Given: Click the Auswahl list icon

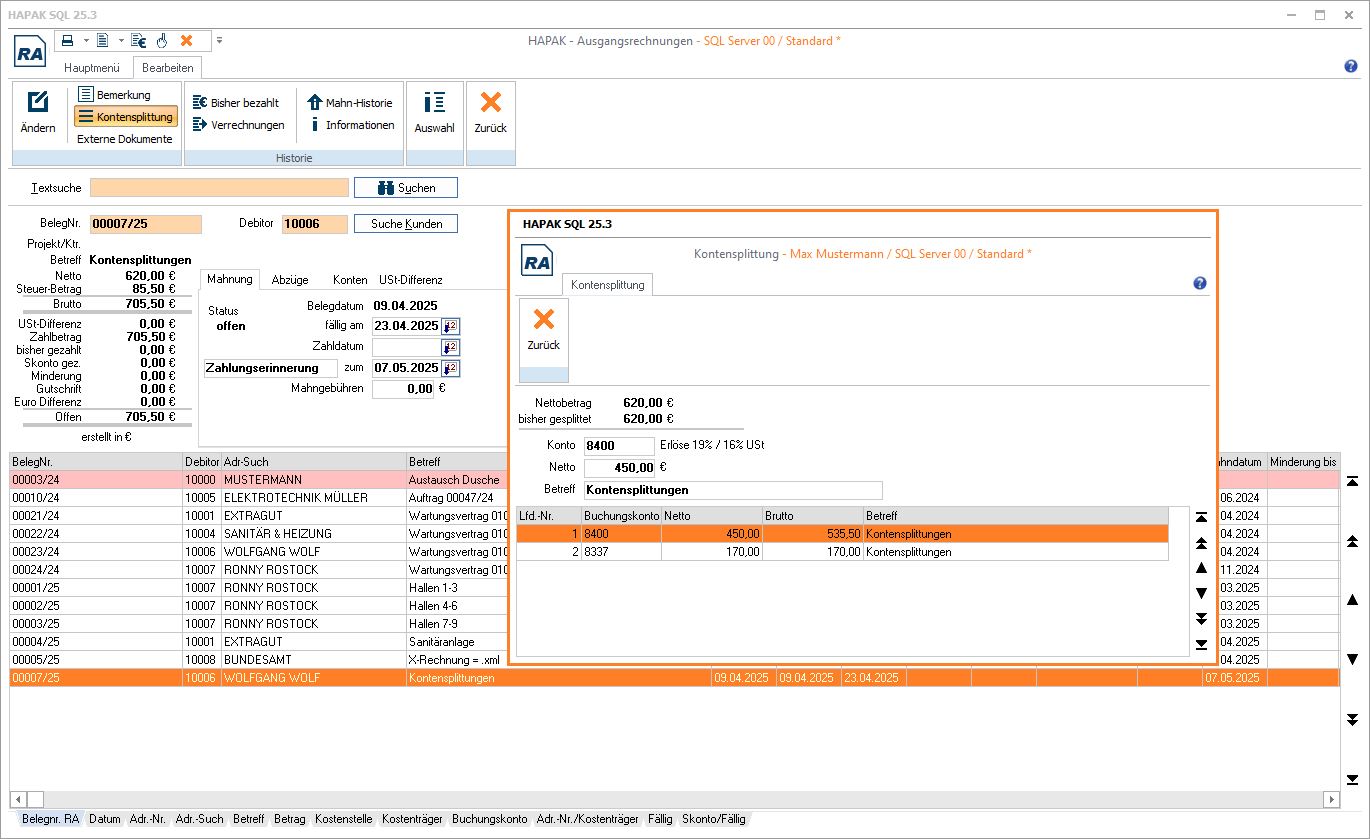Looking at the screenshot, I should coord(434,103).
